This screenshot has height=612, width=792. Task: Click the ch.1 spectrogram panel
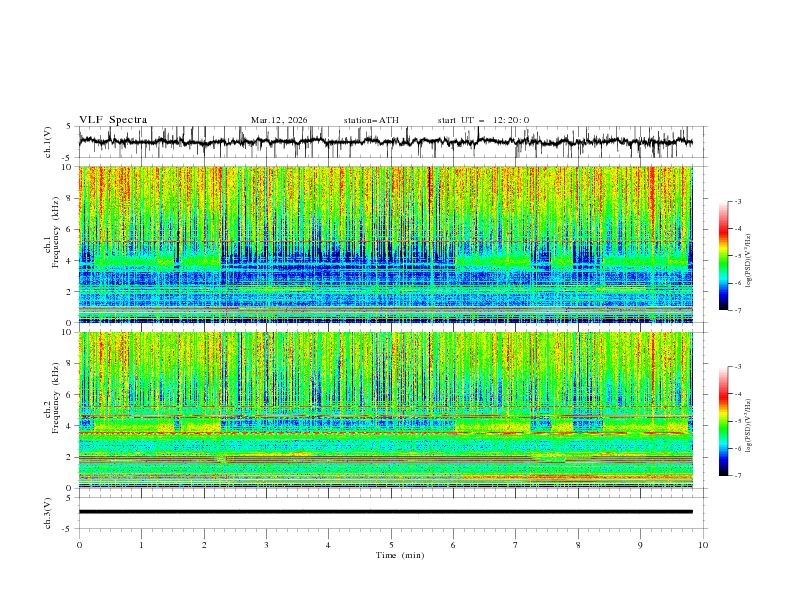(386, 244)
